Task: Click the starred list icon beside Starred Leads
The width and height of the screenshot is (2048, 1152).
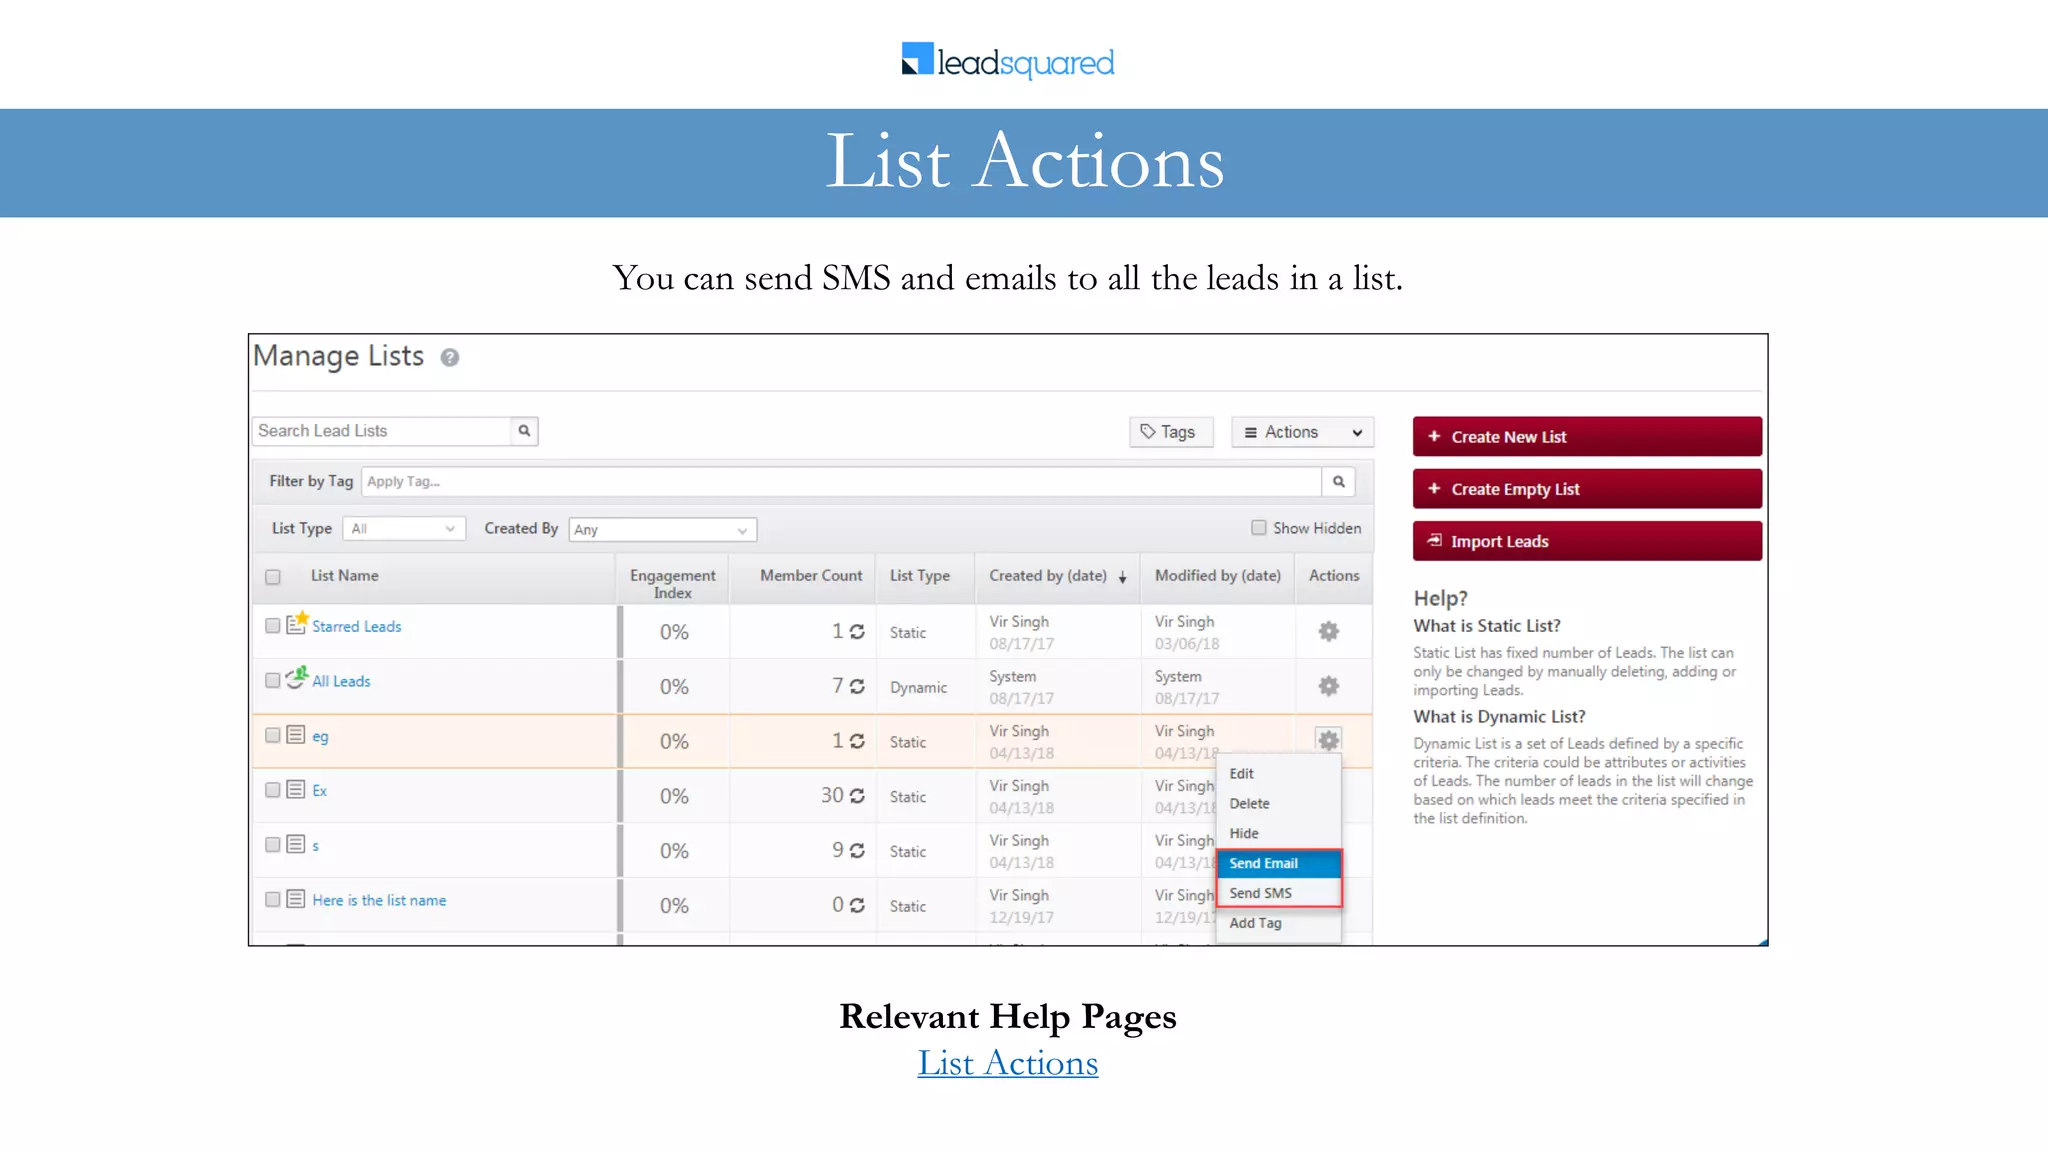Action: point(297,623)
